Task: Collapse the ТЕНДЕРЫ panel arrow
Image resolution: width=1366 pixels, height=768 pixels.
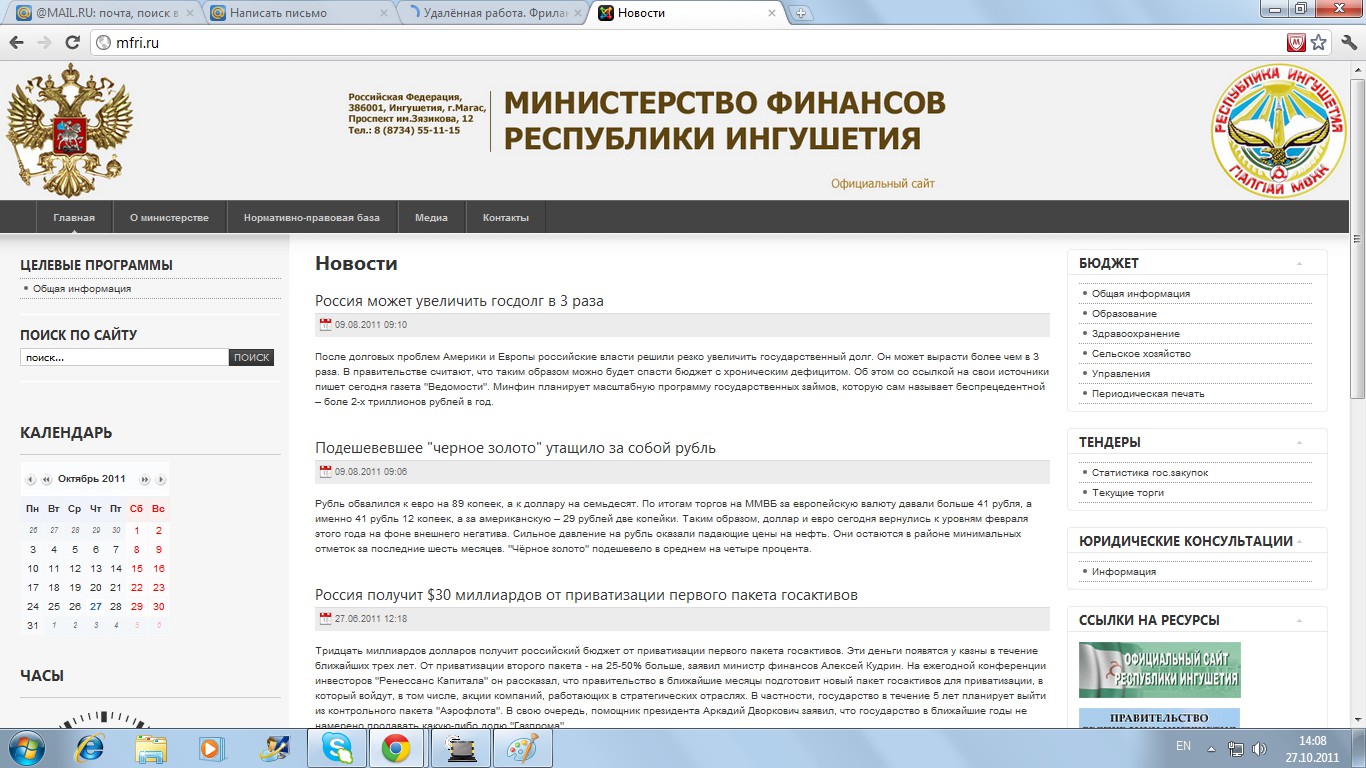Action: tap(1299, 442)
